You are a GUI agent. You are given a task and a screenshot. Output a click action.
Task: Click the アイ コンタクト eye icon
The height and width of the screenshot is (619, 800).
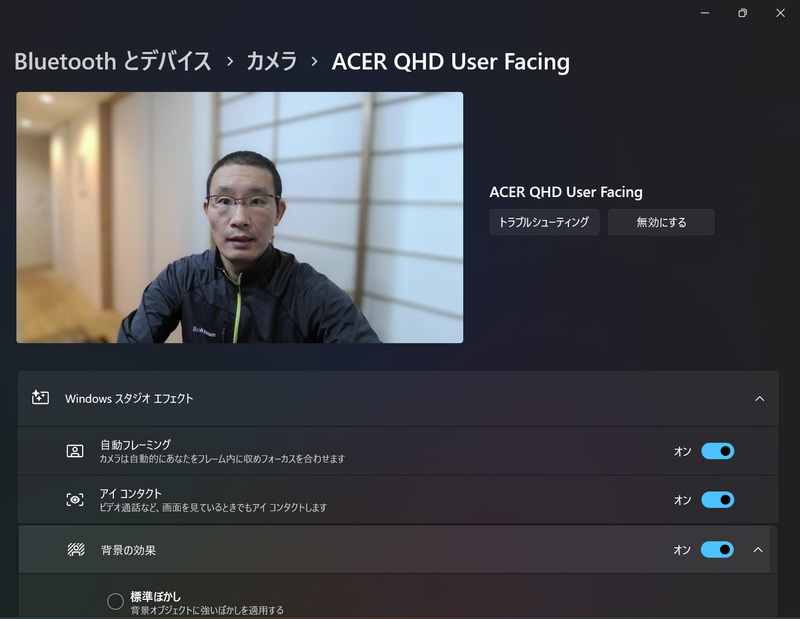click(74, 502)
